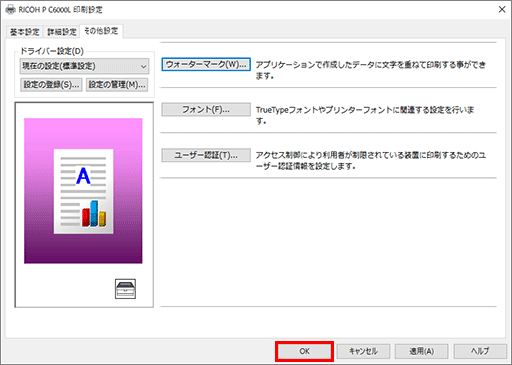Click the TrueTypeフォント description text
This screenshot has height=365, width=512.
[x=365, y=115]
